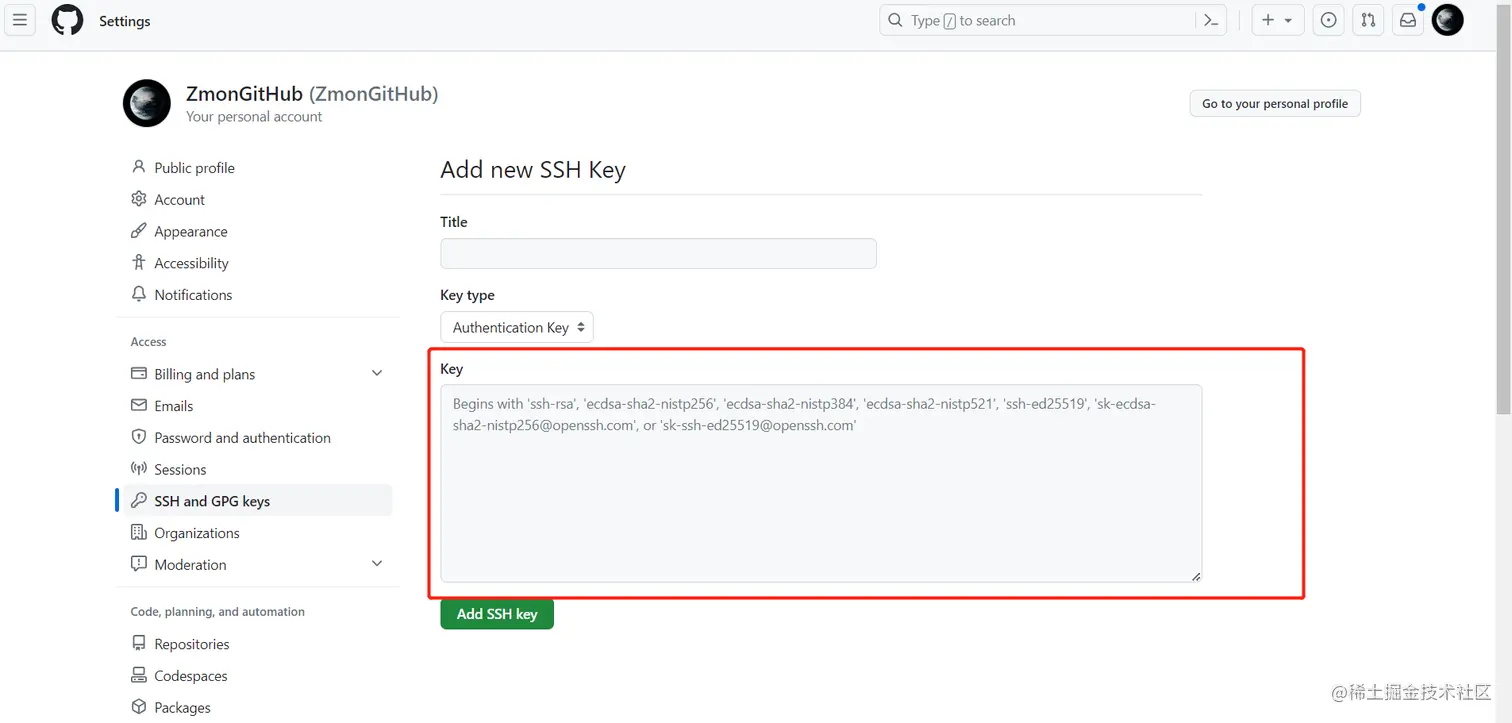Click the Add SSH key button
This screenshot has width=1512, height=723.
[x=497, y=614]
